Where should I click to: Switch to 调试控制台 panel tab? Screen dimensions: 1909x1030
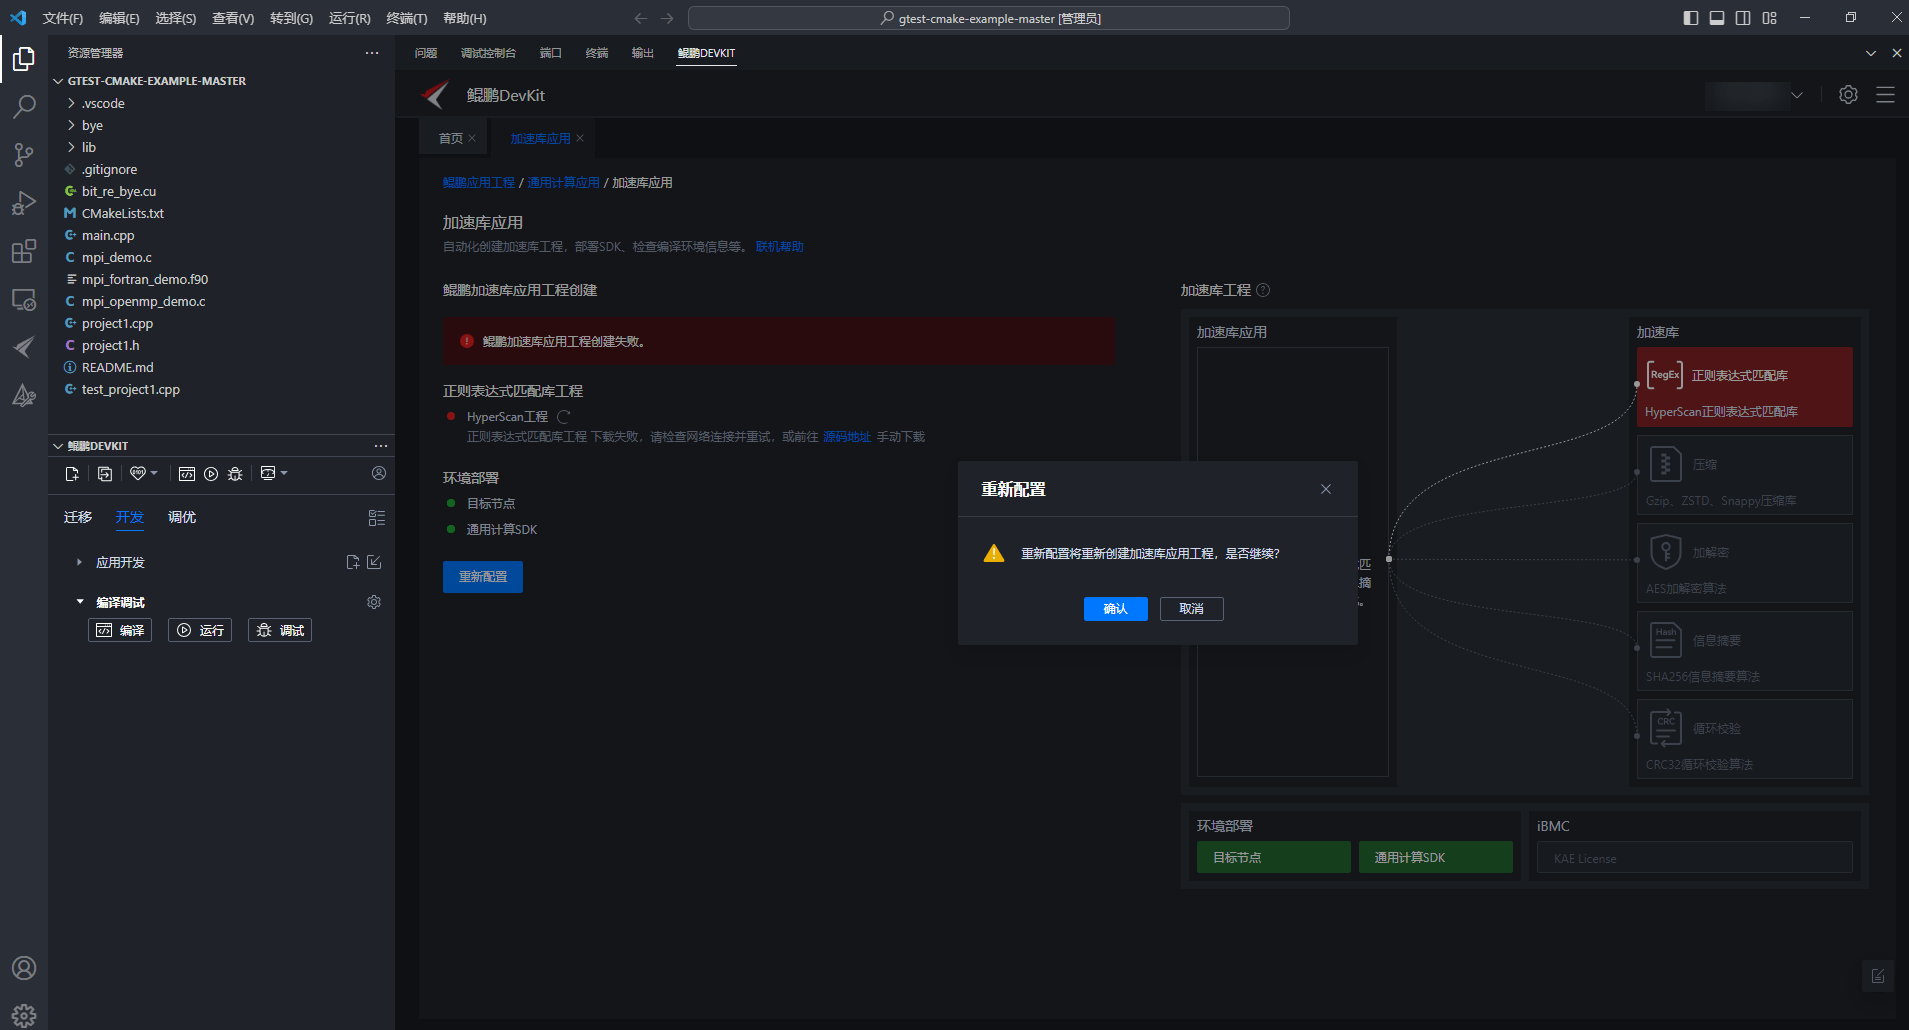[x=488, y=53]
